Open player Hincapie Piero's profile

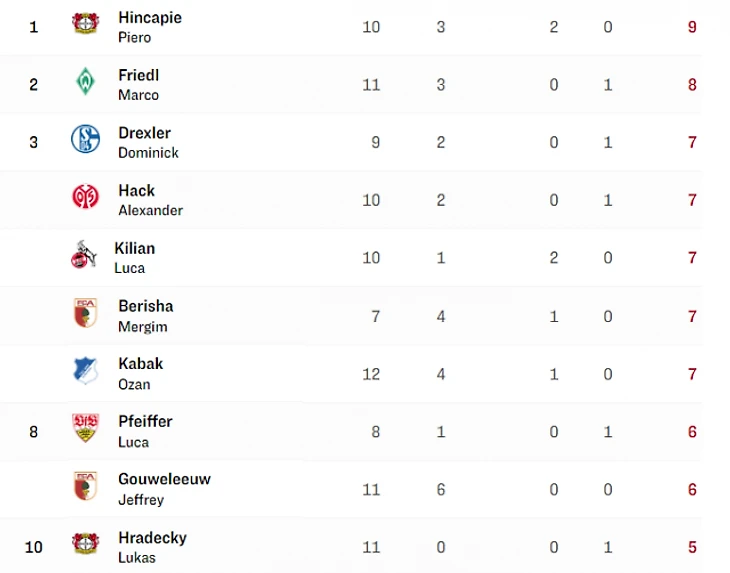point(150,27)
